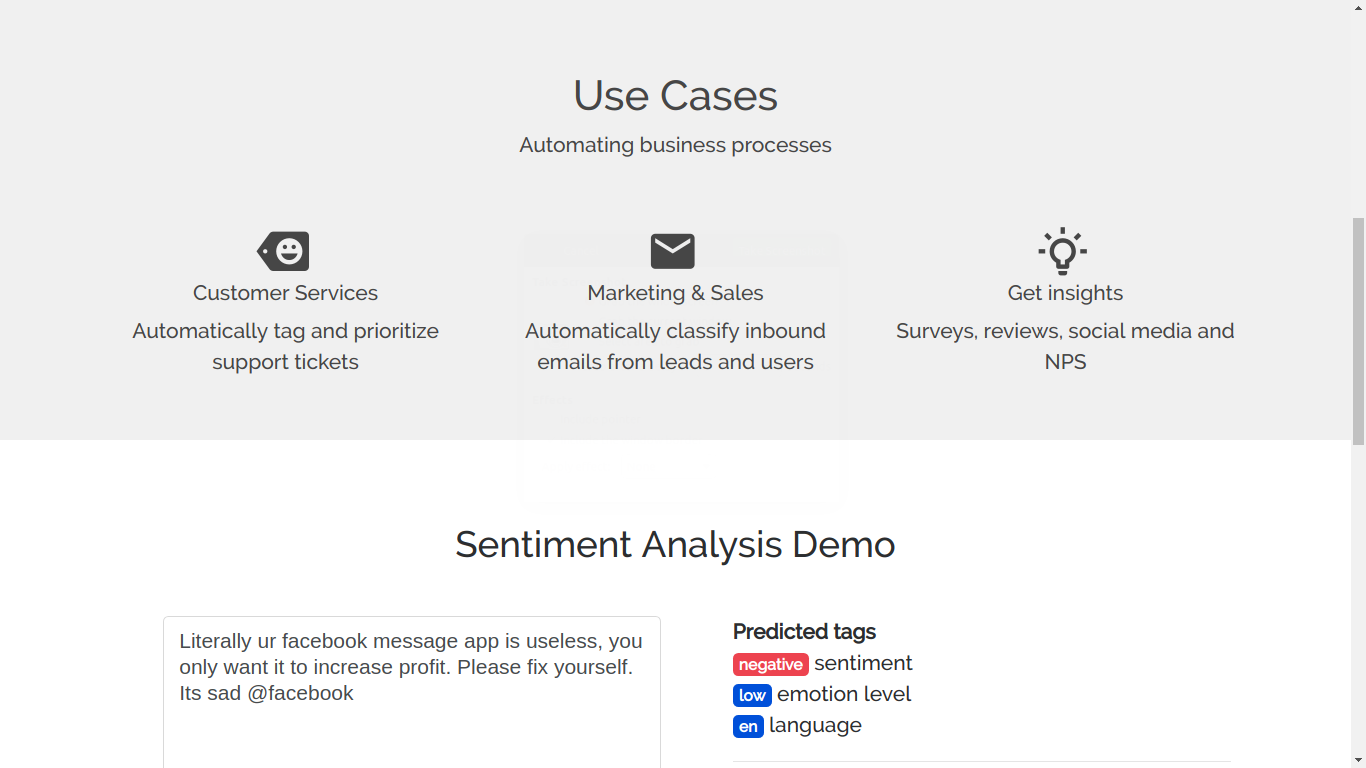The height and width of the screenshot is (768, 1366).
Task: Click the Sentiment Analysis Demo heading
Action: coord(675,545)
